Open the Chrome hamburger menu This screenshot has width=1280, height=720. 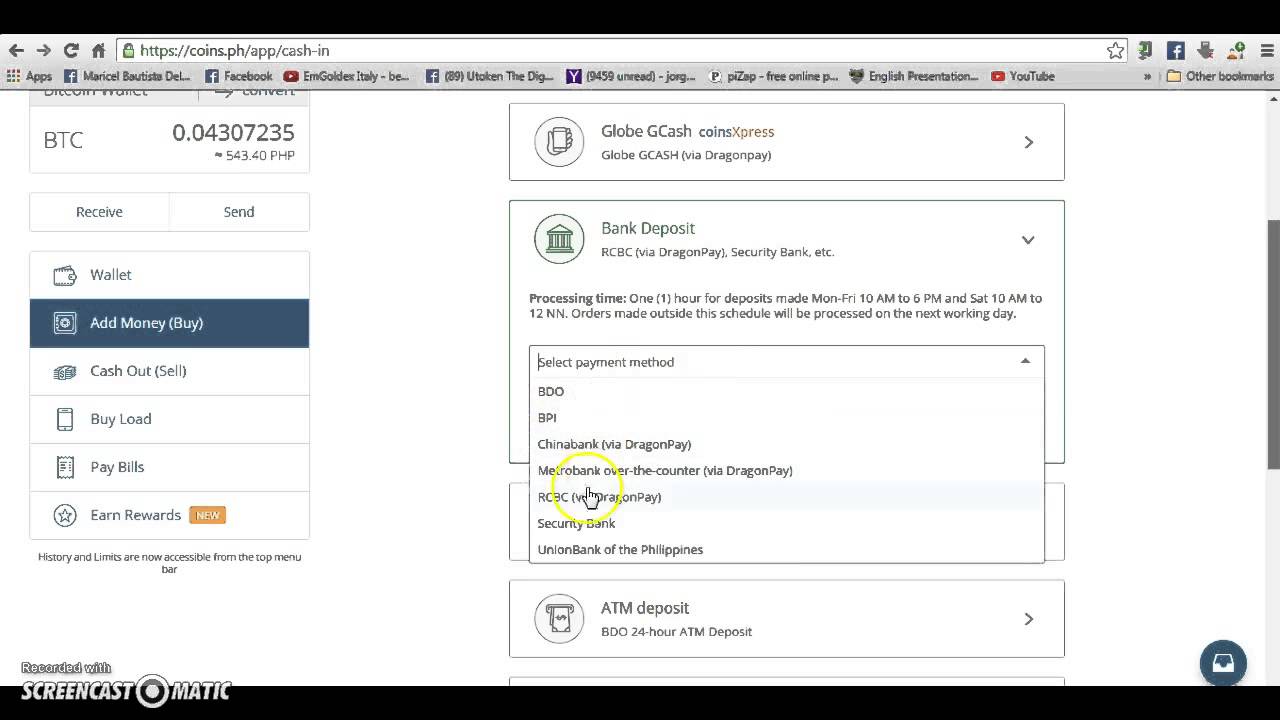pyautogui.click(x=1265, y=50)
